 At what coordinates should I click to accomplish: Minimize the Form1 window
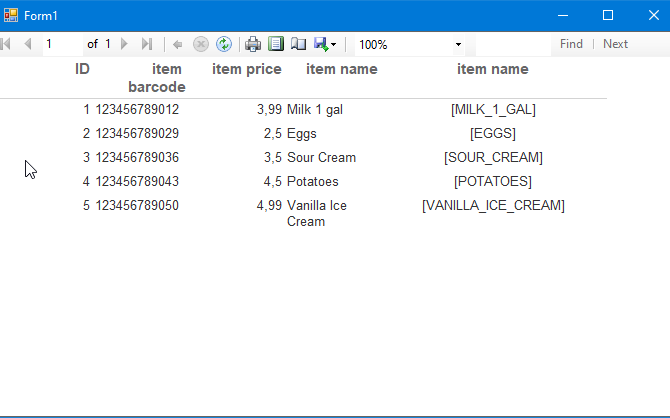(x=563, y=15)
